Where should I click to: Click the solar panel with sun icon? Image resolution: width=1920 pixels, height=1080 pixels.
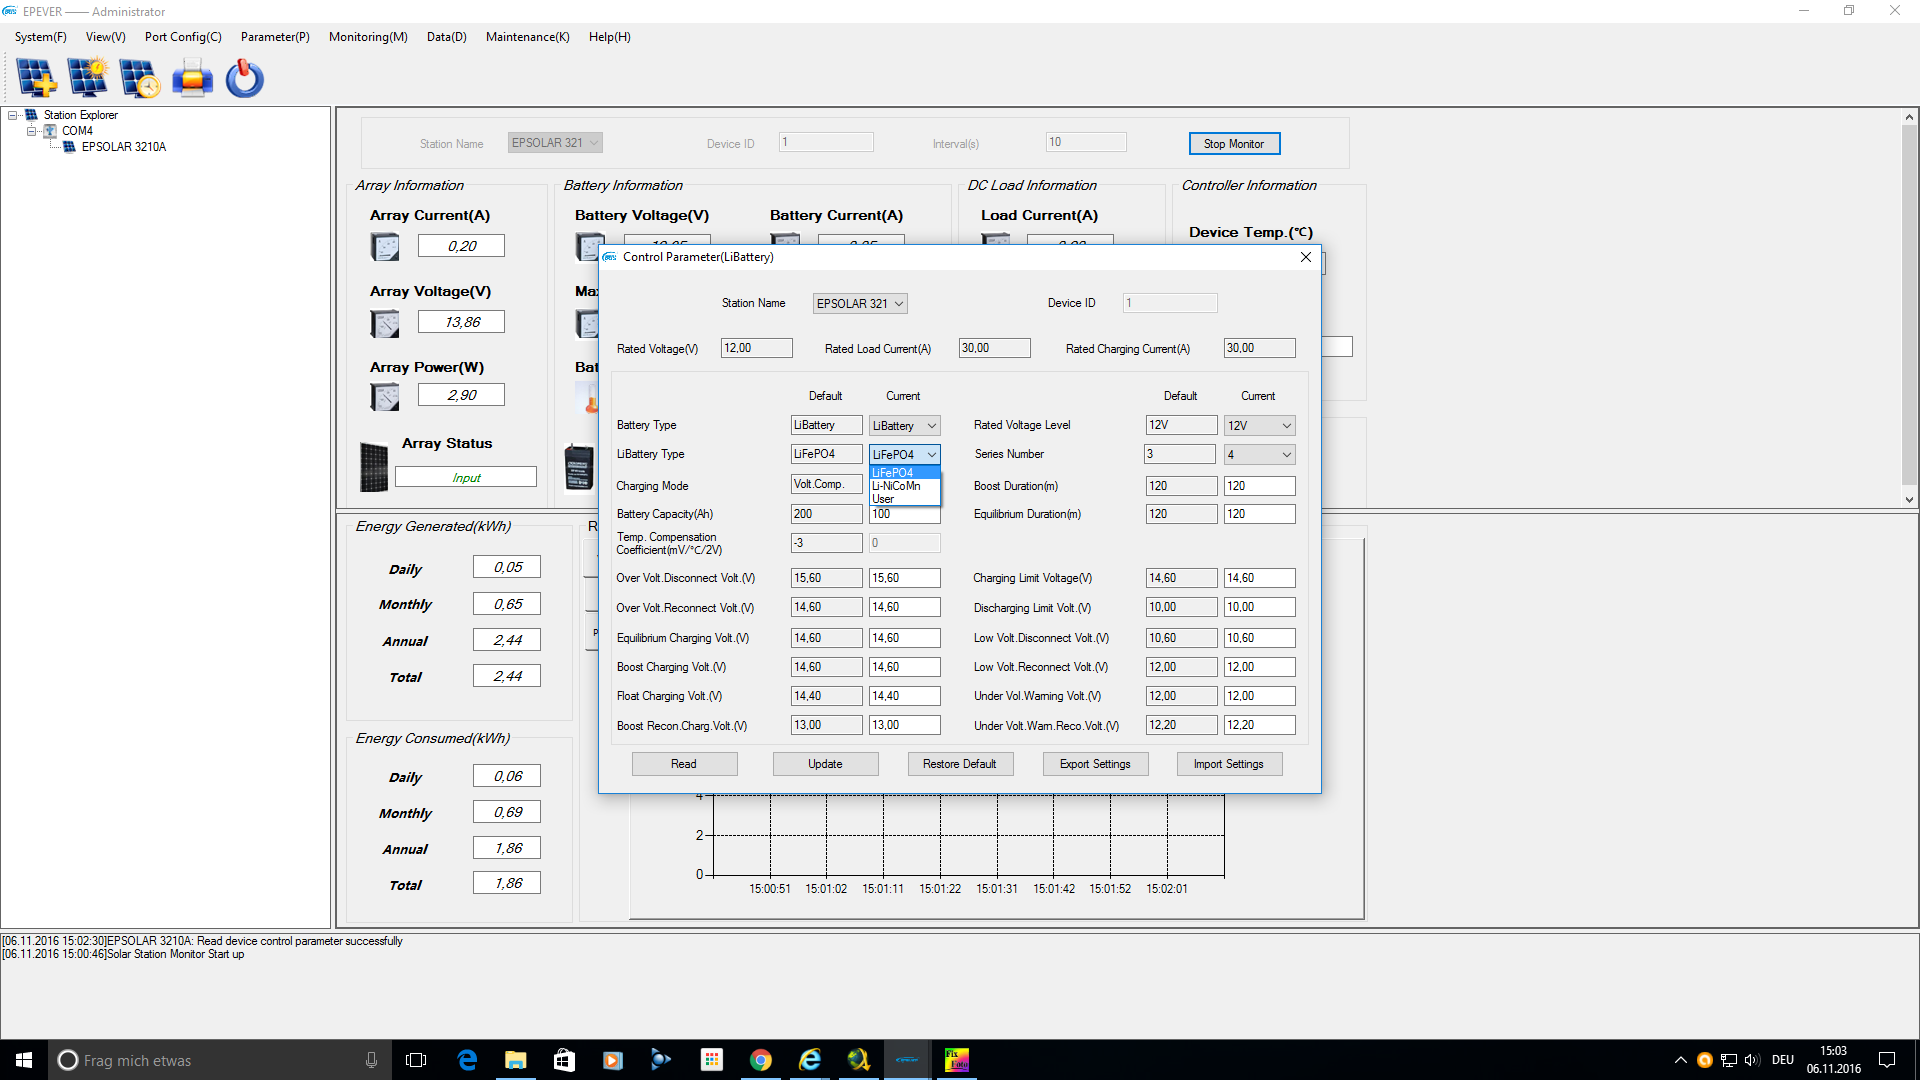[x=88, y=78]
